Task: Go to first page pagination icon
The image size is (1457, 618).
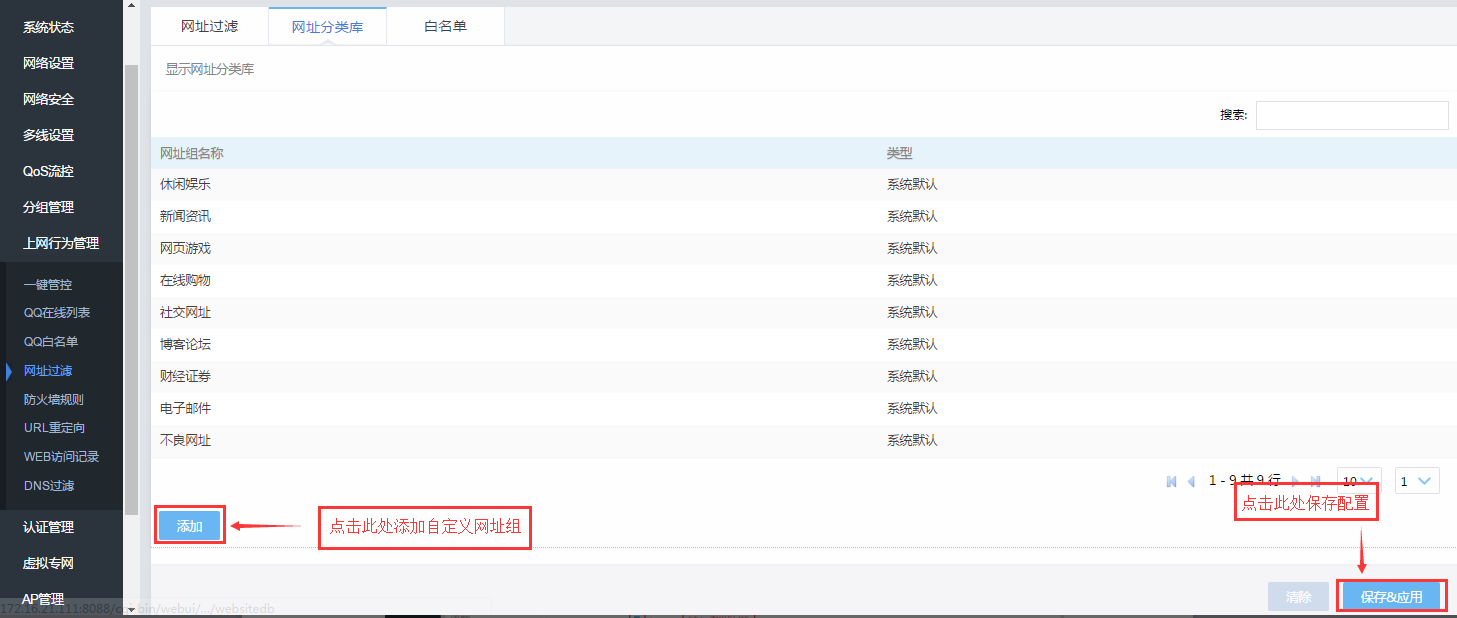Action: pos(1171,481)
